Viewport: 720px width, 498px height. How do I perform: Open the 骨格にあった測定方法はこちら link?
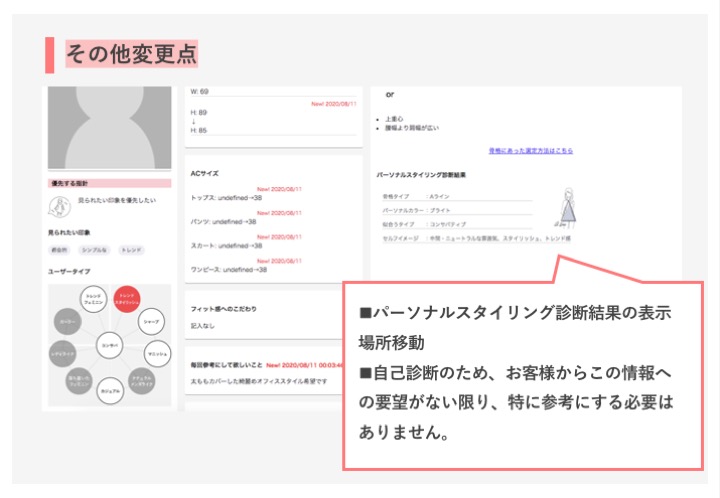click(531, 150)
